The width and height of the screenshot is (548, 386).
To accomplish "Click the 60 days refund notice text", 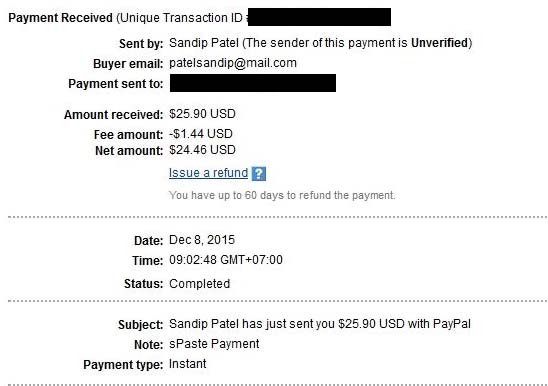I will coord(282,195).
